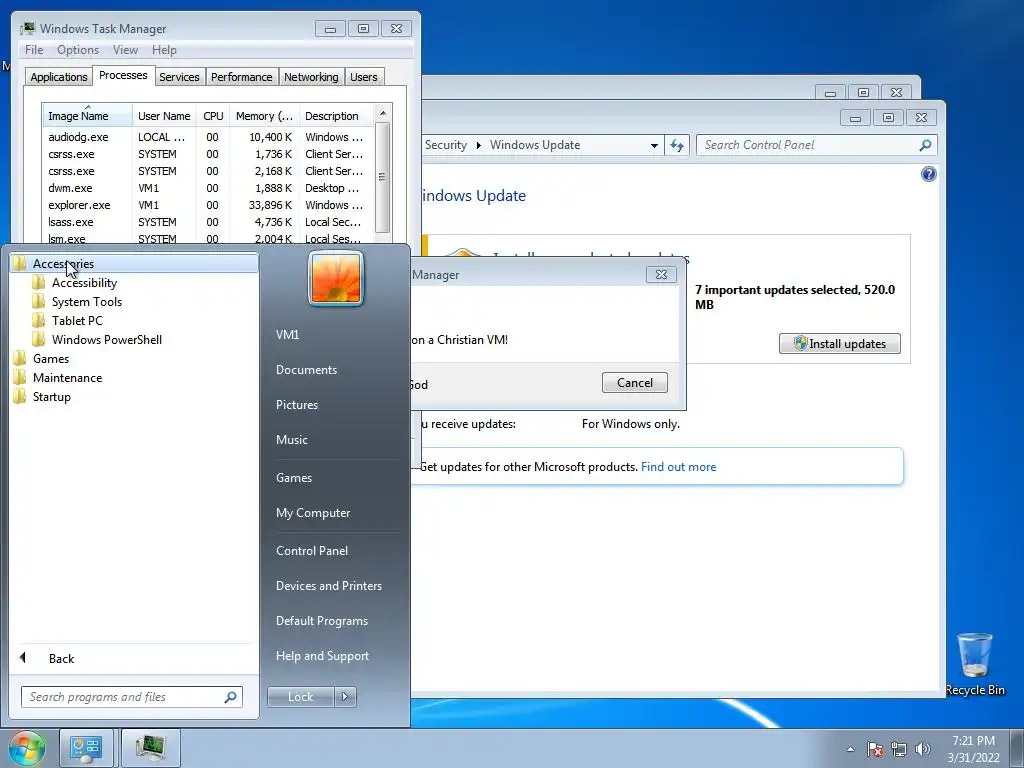
Task: Click the network tray icon
Action: coord(899,750)
